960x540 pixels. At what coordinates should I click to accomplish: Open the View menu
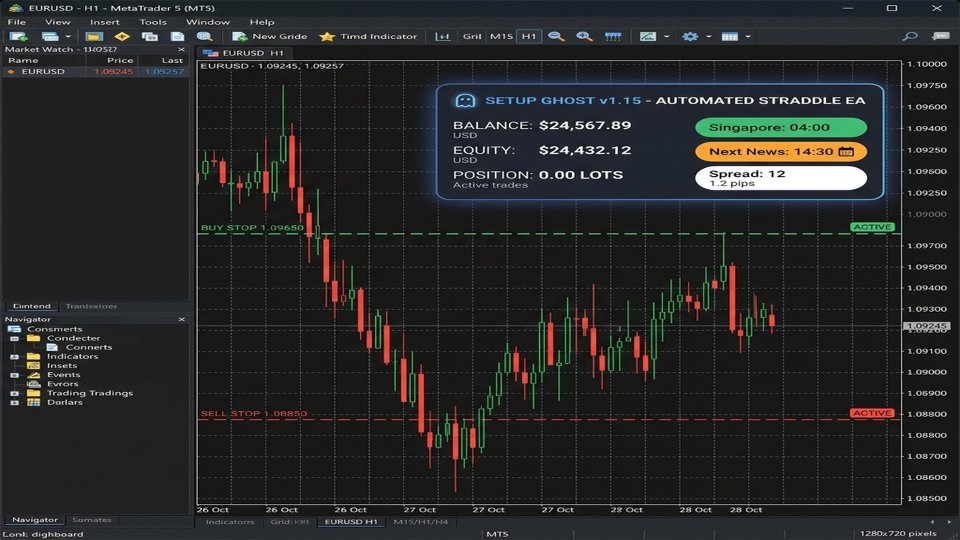pyautogui.click(x=58, y=22)
